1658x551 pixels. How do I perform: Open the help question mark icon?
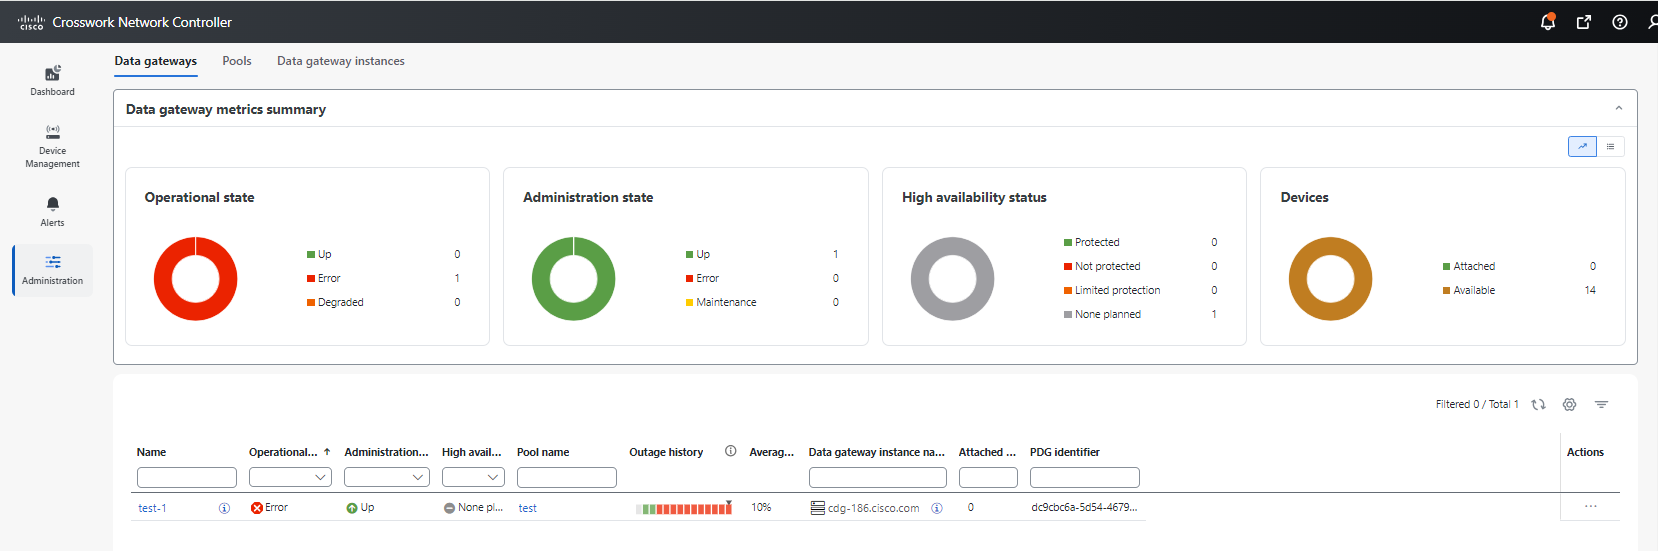pyautogui.click(x=1620, y=22)
